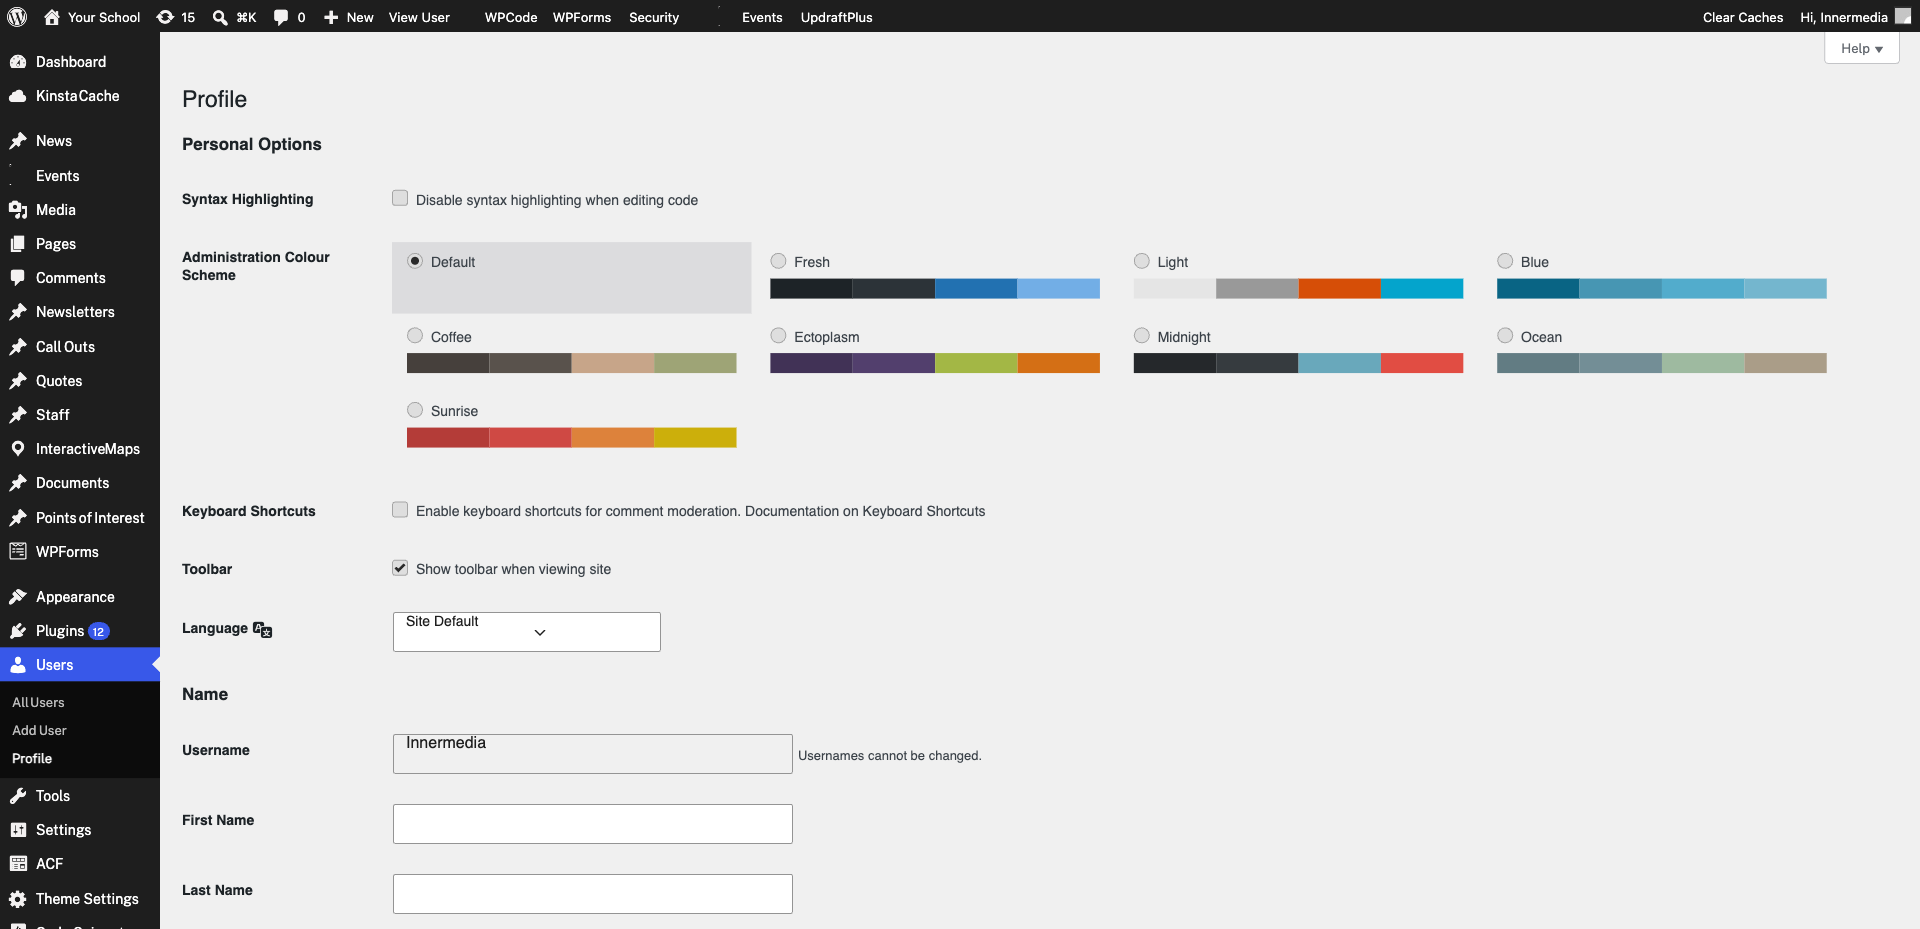1920x929 pixels.
Task: Click the WPForms sidebar icon
Action: tap(18, 552)
